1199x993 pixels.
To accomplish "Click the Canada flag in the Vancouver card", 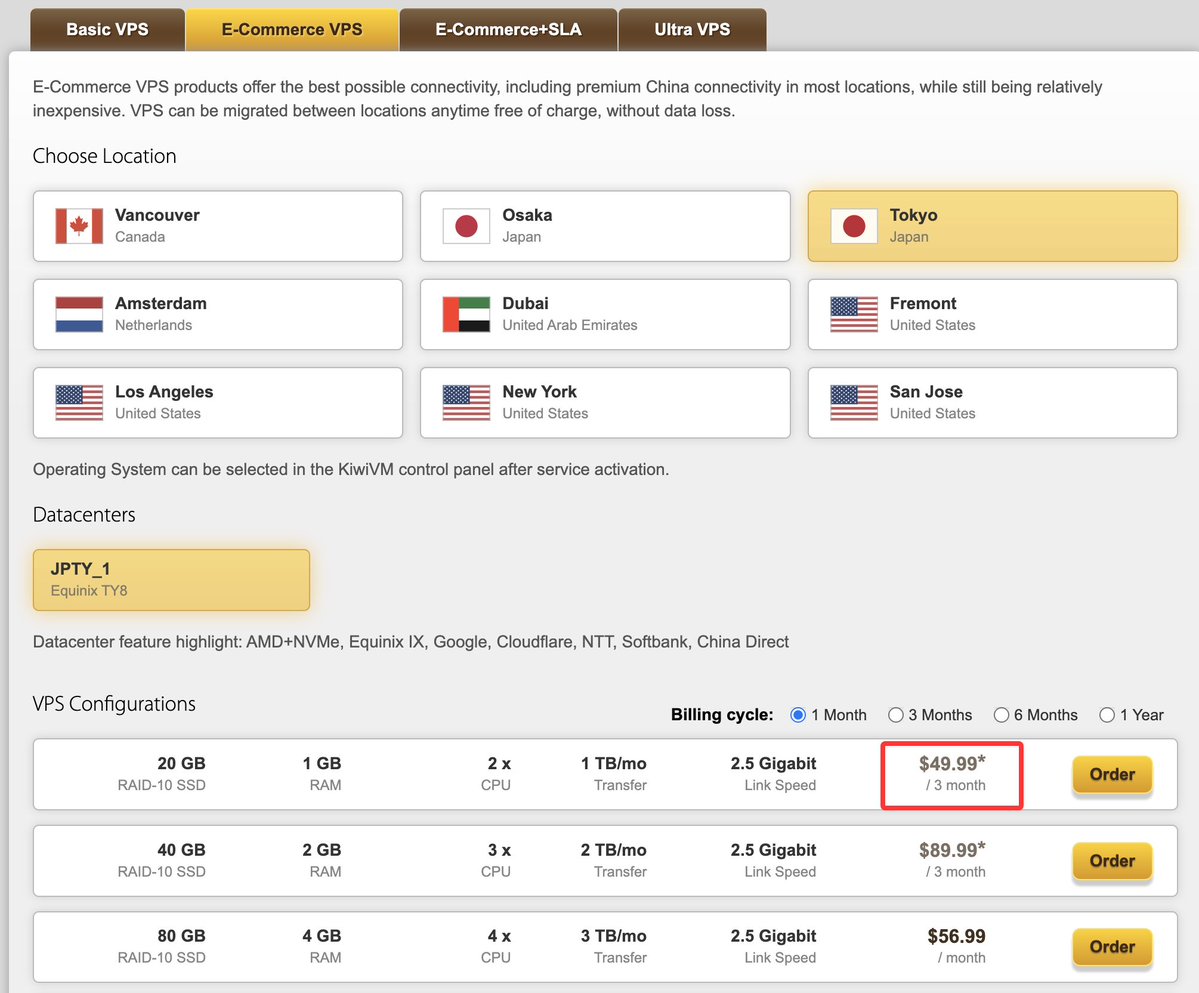I will (79, 226).
